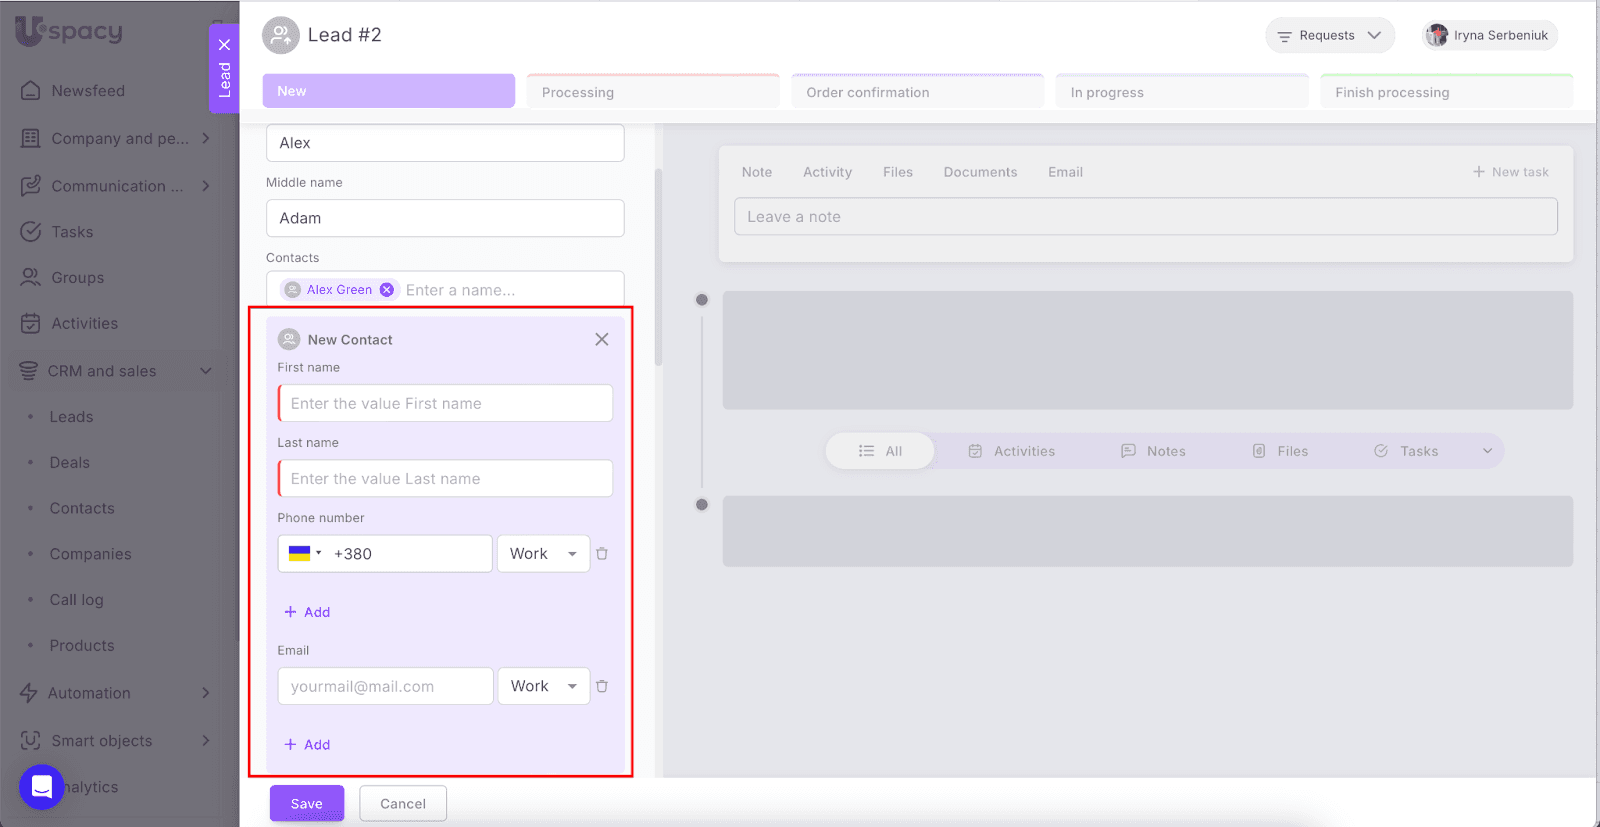Screen dimensions: 1600x827
Task: Open the Ukraine flag country code selector
Action: pos(305,554)
